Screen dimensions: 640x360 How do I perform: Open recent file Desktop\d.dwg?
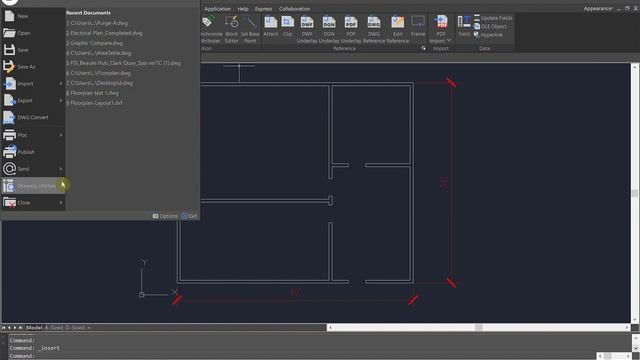[100, 83]
